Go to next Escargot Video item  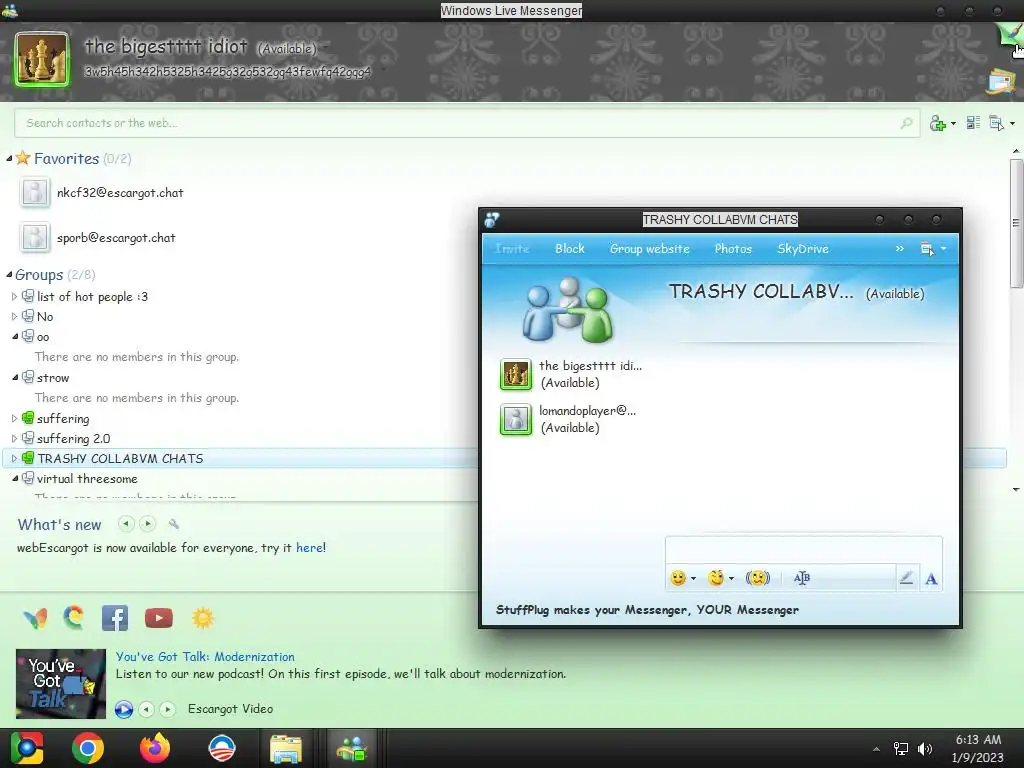(x=168, y=709)
